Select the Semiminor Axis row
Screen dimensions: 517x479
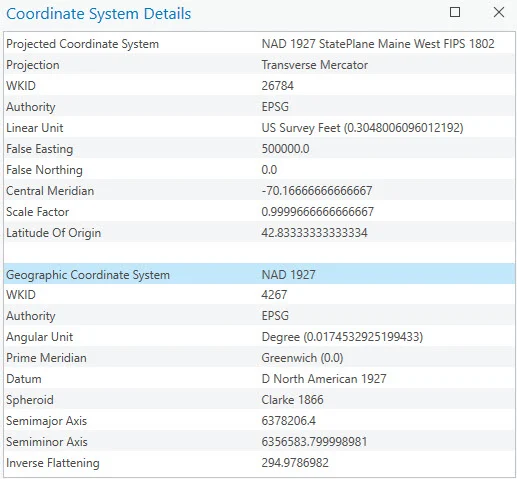point(259,442)
